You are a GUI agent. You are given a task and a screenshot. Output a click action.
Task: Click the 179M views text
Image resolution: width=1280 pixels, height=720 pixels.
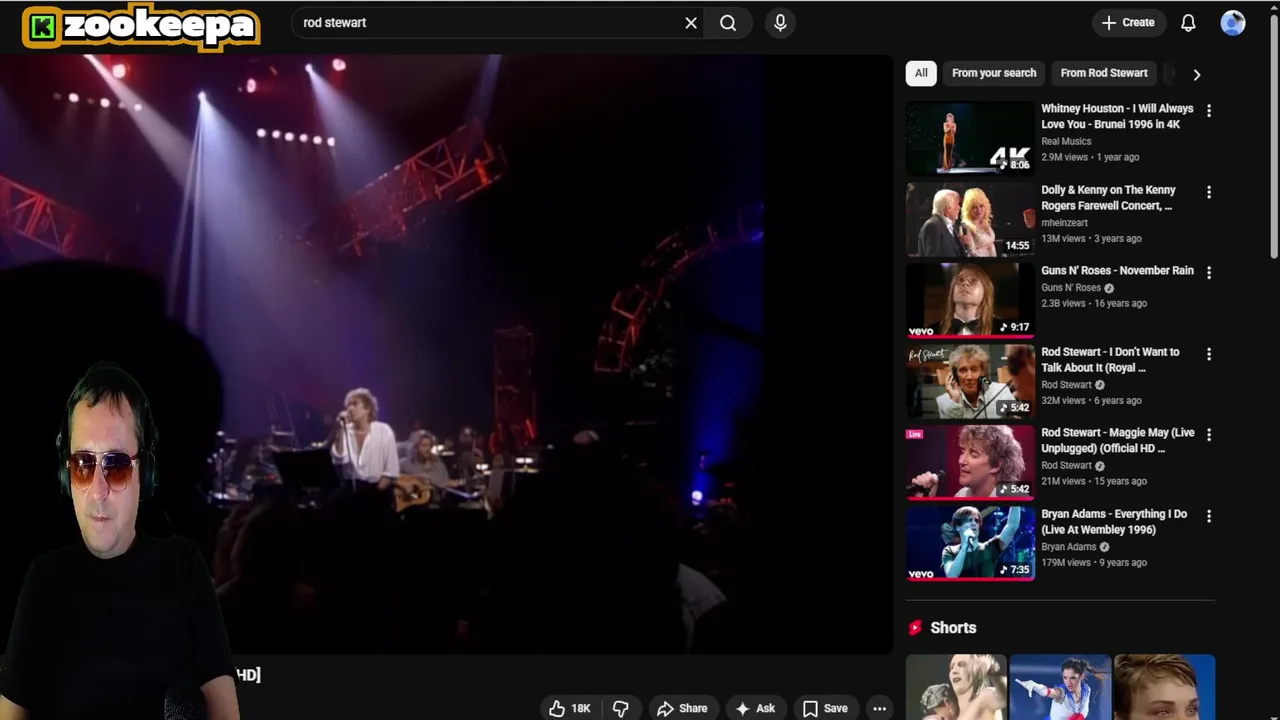pos(1066,562)
